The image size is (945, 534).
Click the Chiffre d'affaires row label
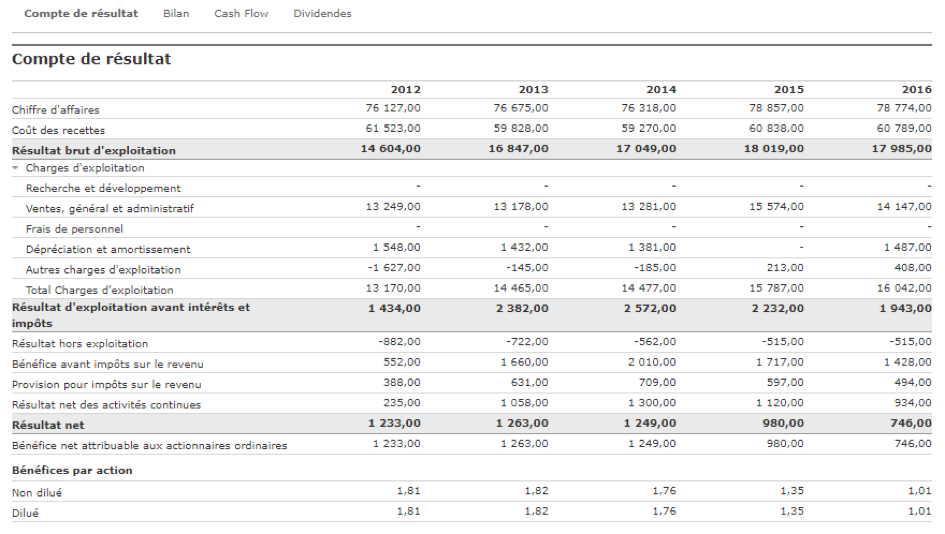click(56, 110)
